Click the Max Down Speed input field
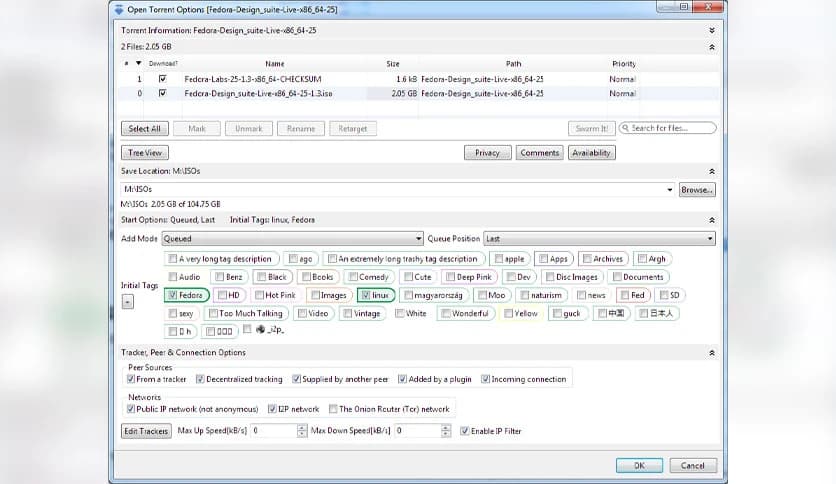The width and height of the screenshot is (836, 484). point(417,431)
